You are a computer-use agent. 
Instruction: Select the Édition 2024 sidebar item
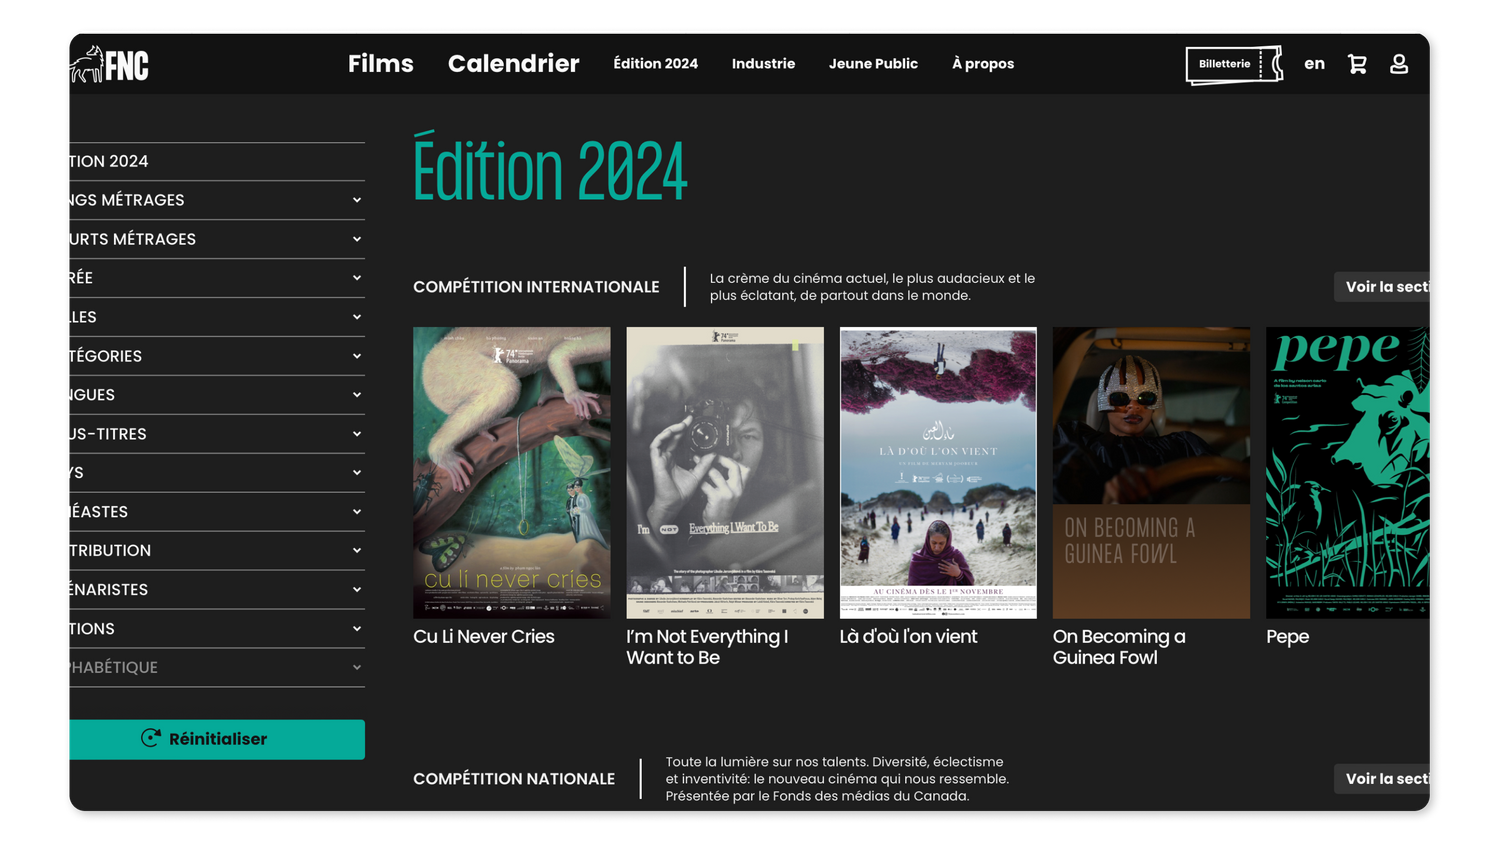[x=217, y=162]
